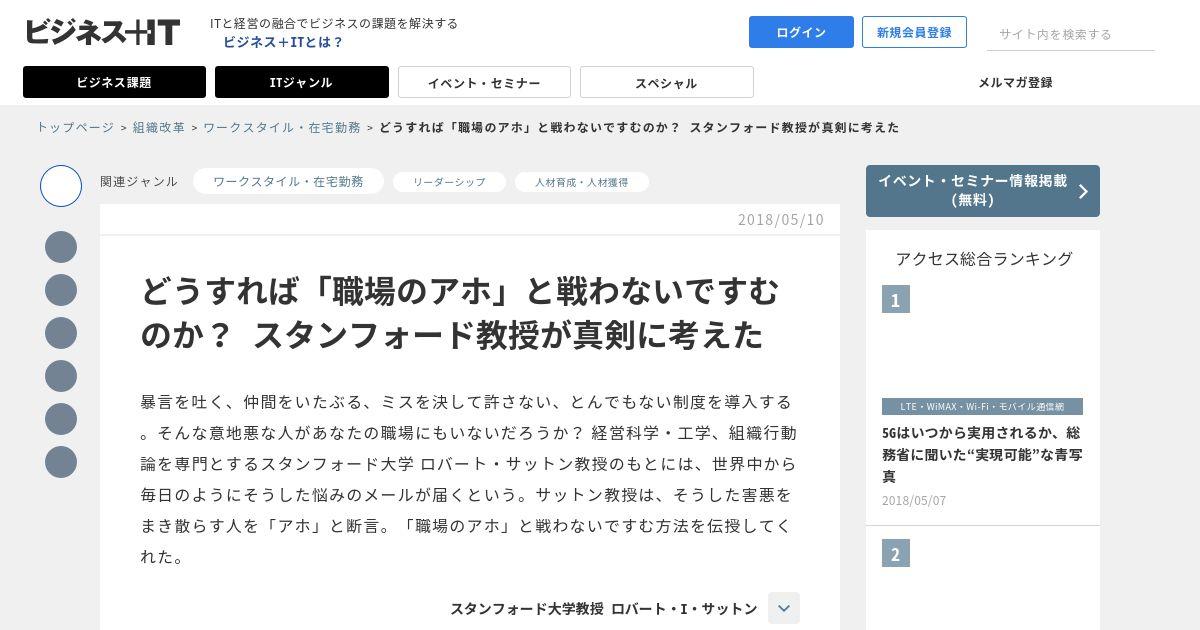Click the article headline どうすれば「職場のアホ」
This screenshot has height=630, width=1200.
[x=460, y=312]
